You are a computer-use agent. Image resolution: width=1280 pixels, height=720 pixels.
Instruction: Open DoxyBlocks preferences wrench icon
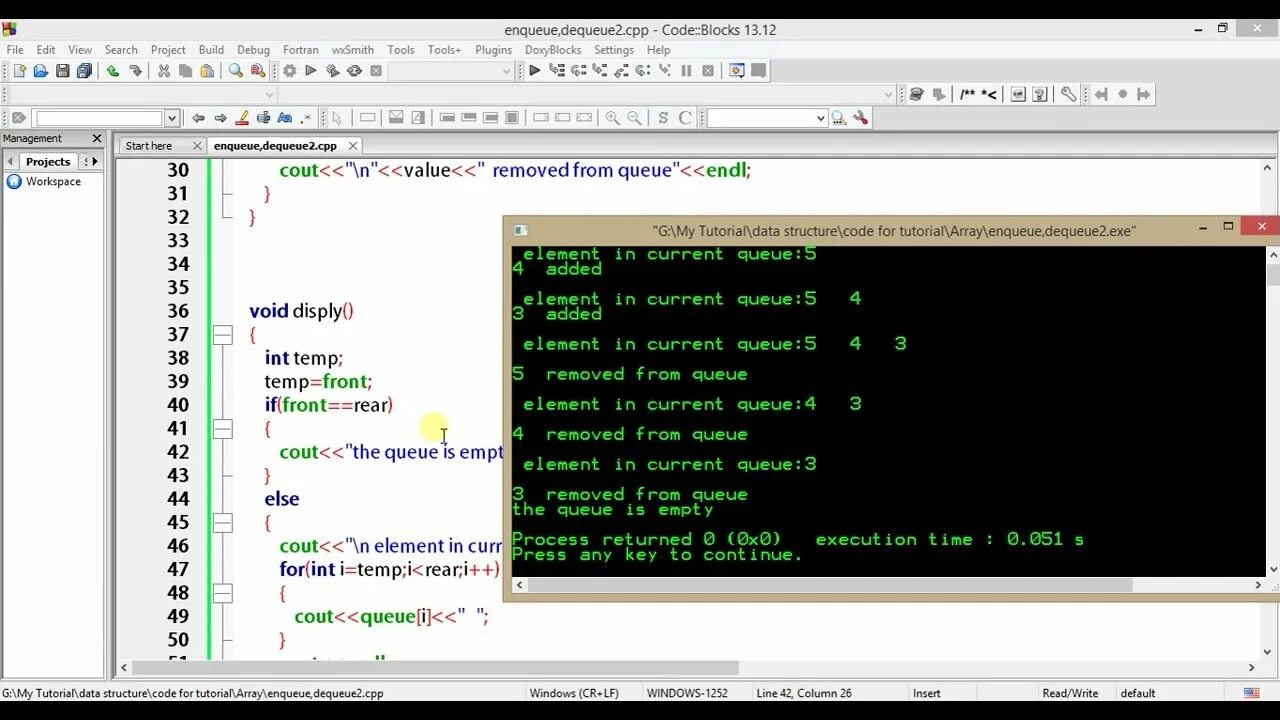[x=1069, y=94]
